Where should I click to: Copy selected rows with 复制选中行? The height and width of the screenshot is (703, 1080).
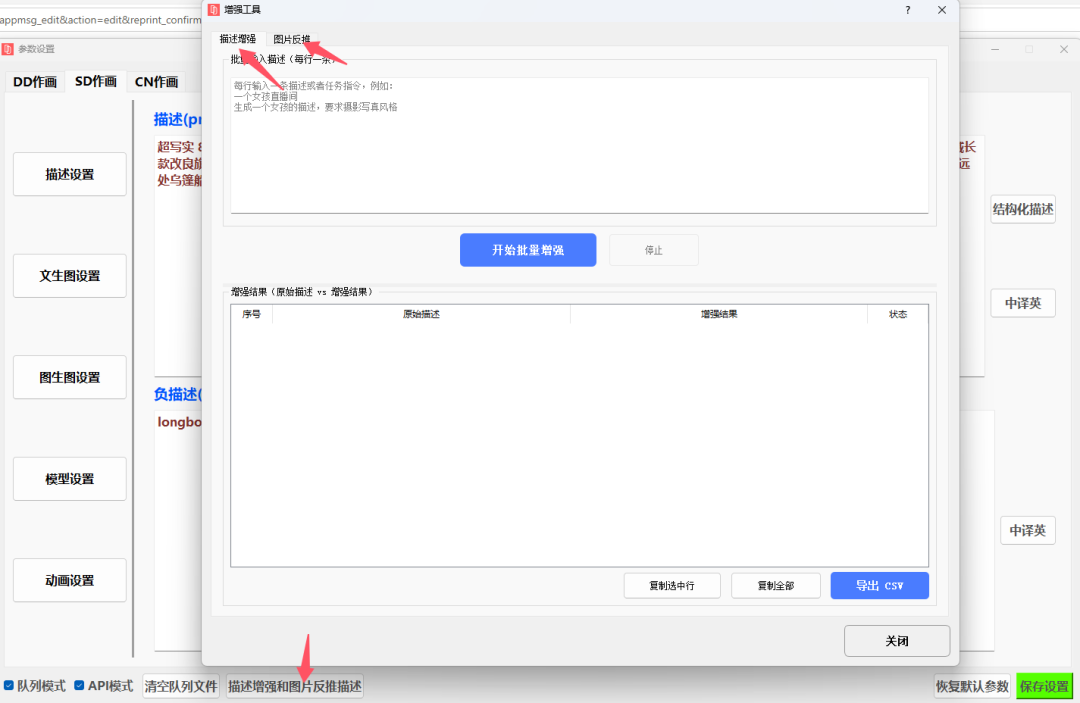point(672,586)
